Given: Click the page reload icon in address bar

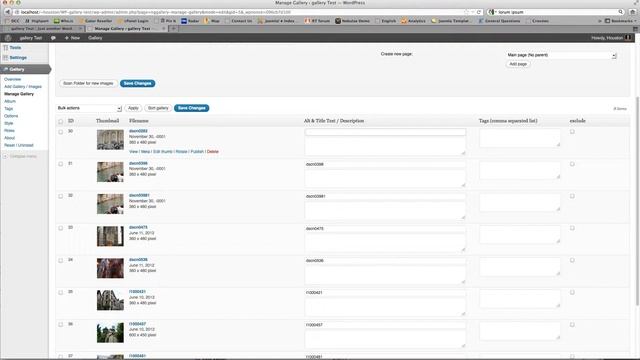Looking at the screenshot, I should pyautogui.click(x=479, y=12).
